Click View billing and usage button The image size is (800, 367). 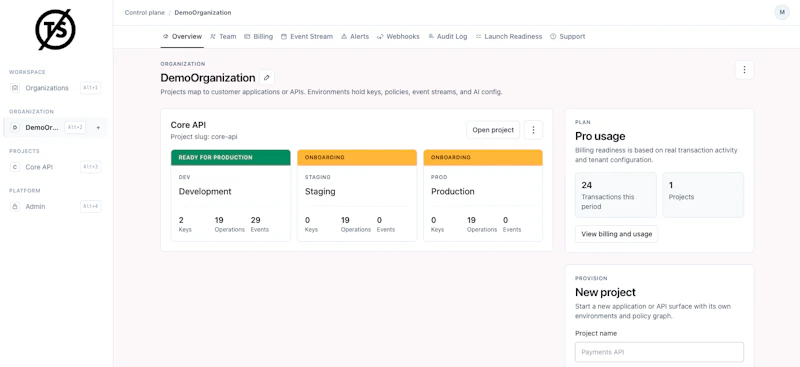616,234
